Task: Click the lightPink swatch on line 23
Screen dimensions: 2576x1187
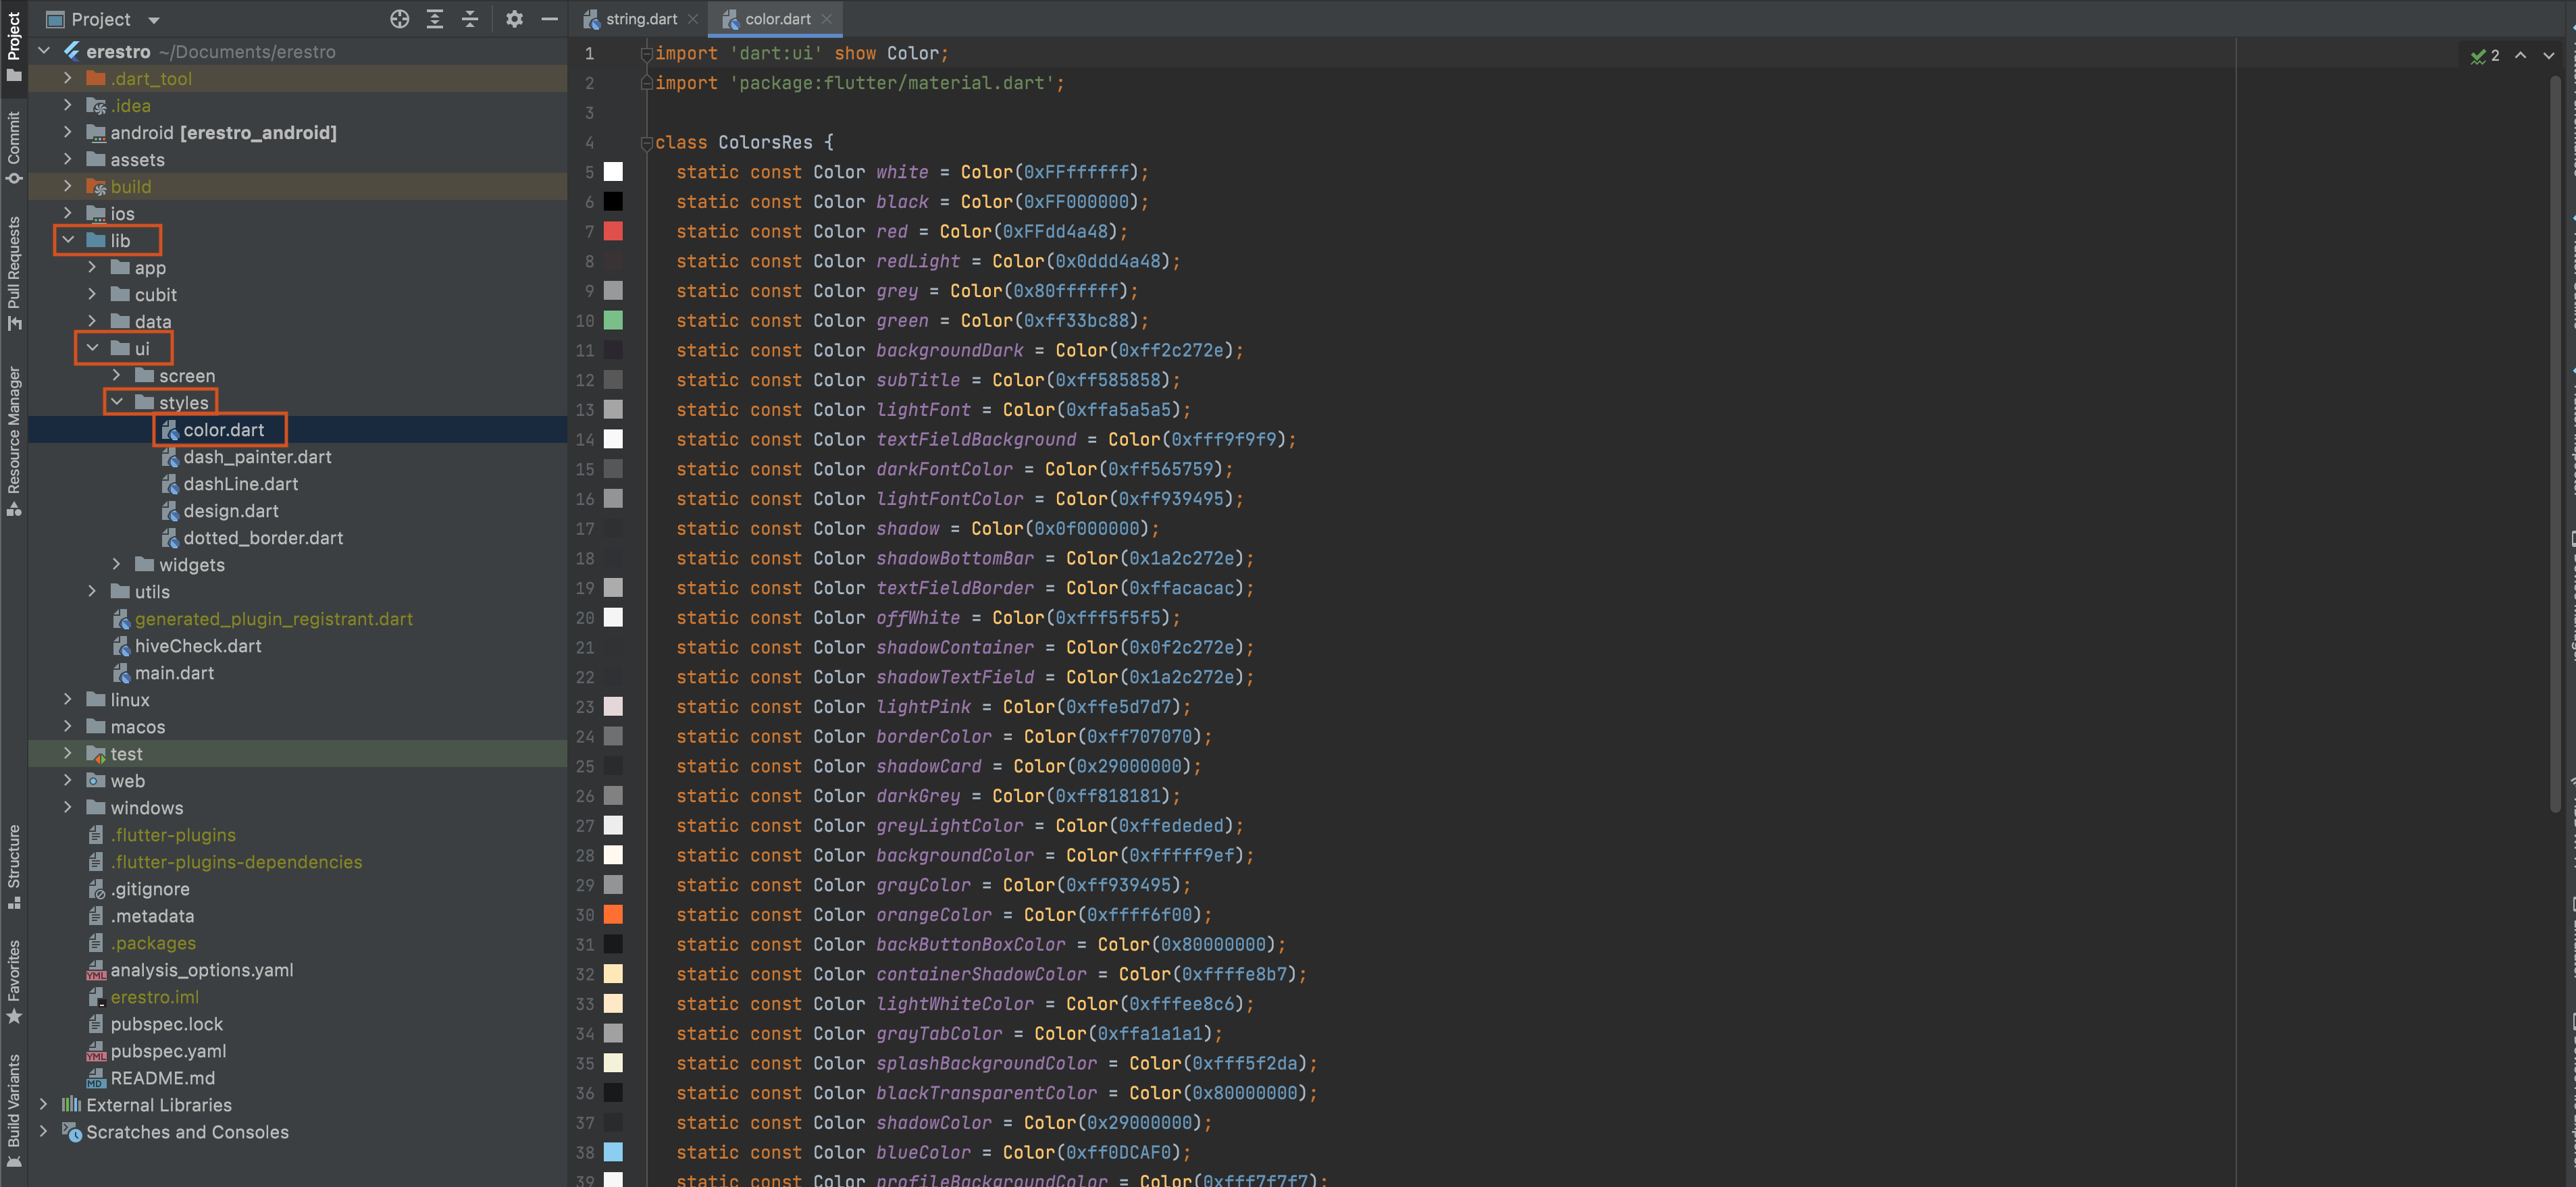Action: (613, 706)
